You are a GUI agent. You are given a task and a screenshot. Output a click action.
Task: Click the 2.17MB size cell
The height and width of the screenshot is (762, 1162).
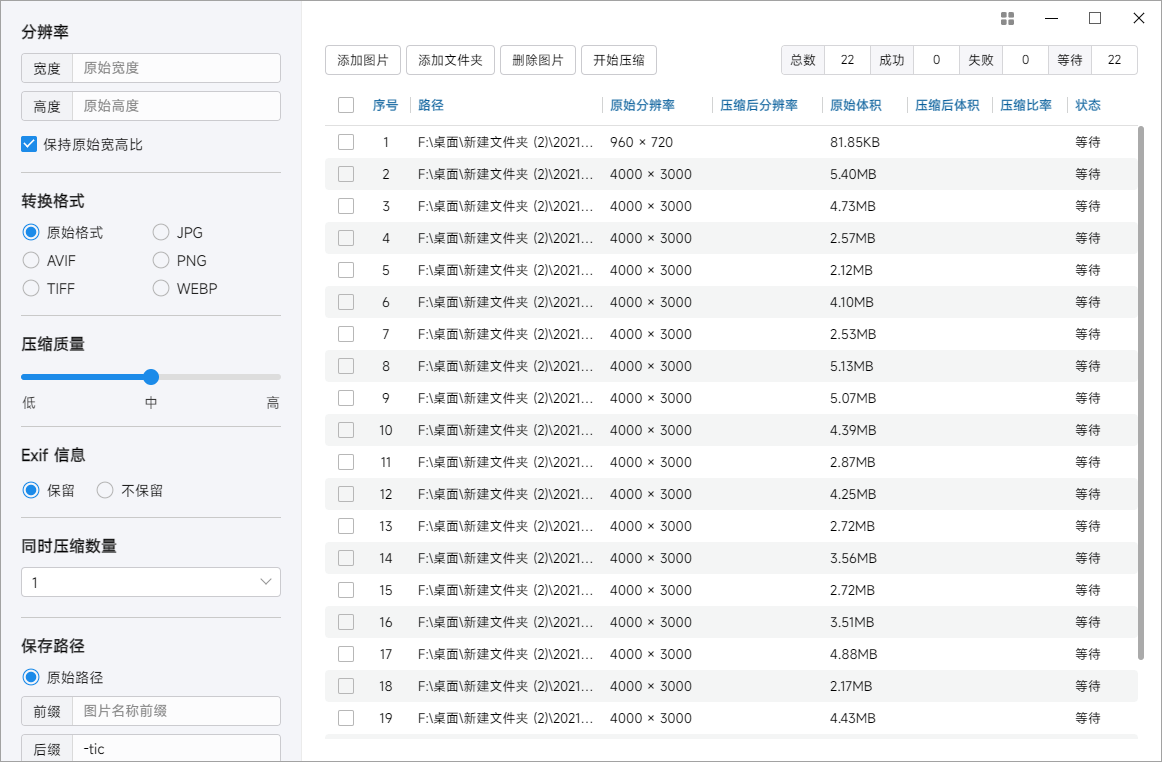pos(851,686)
